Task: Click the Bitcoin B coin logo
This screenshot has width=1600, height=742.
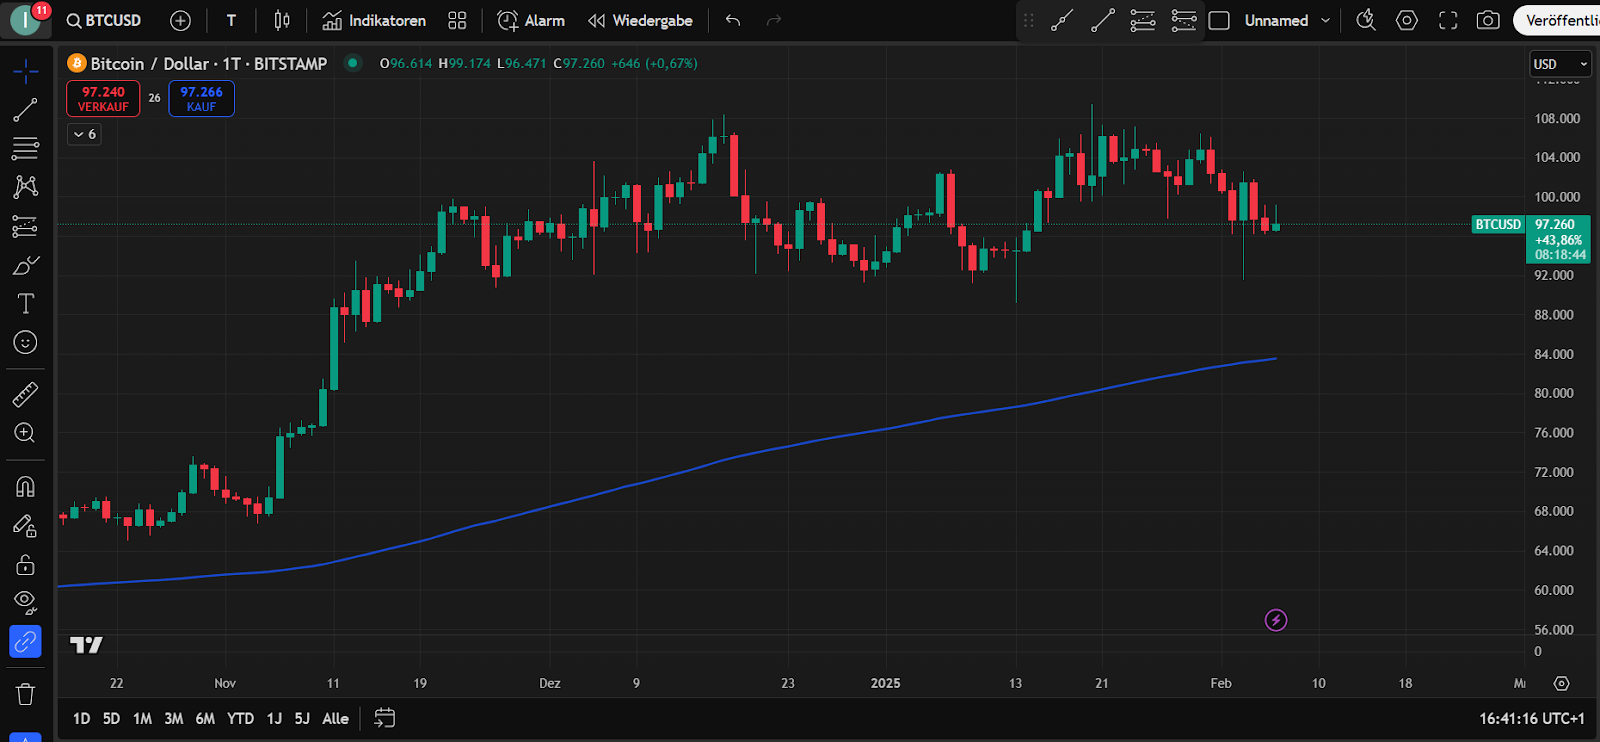Action: tap(76, 63)
